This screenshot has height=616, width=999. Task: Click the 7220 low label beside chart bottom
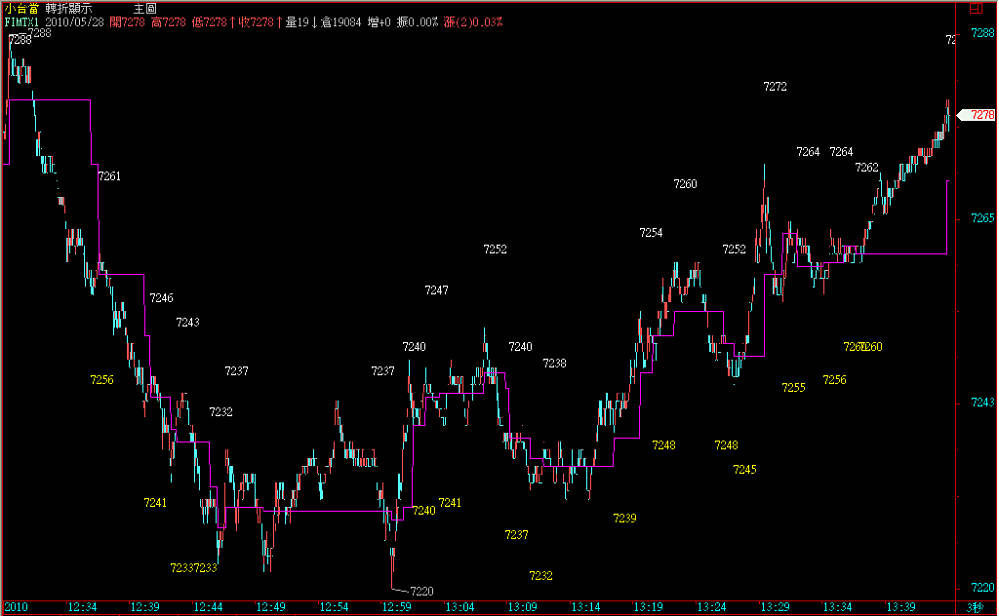(x=422, y=591)
